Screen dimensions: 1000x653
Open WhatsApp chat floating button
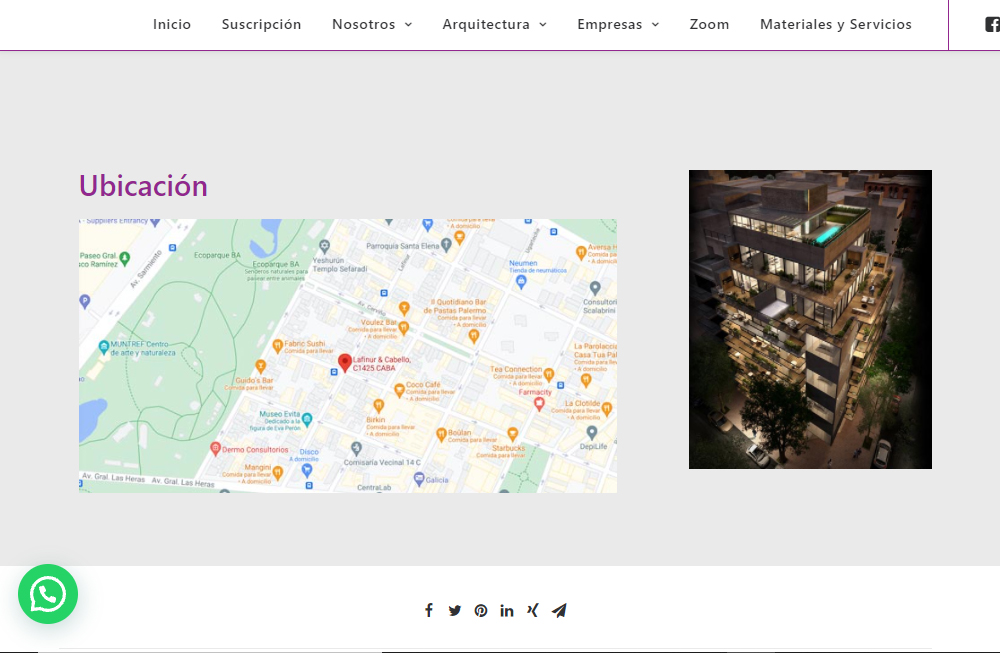click(48, 594)
